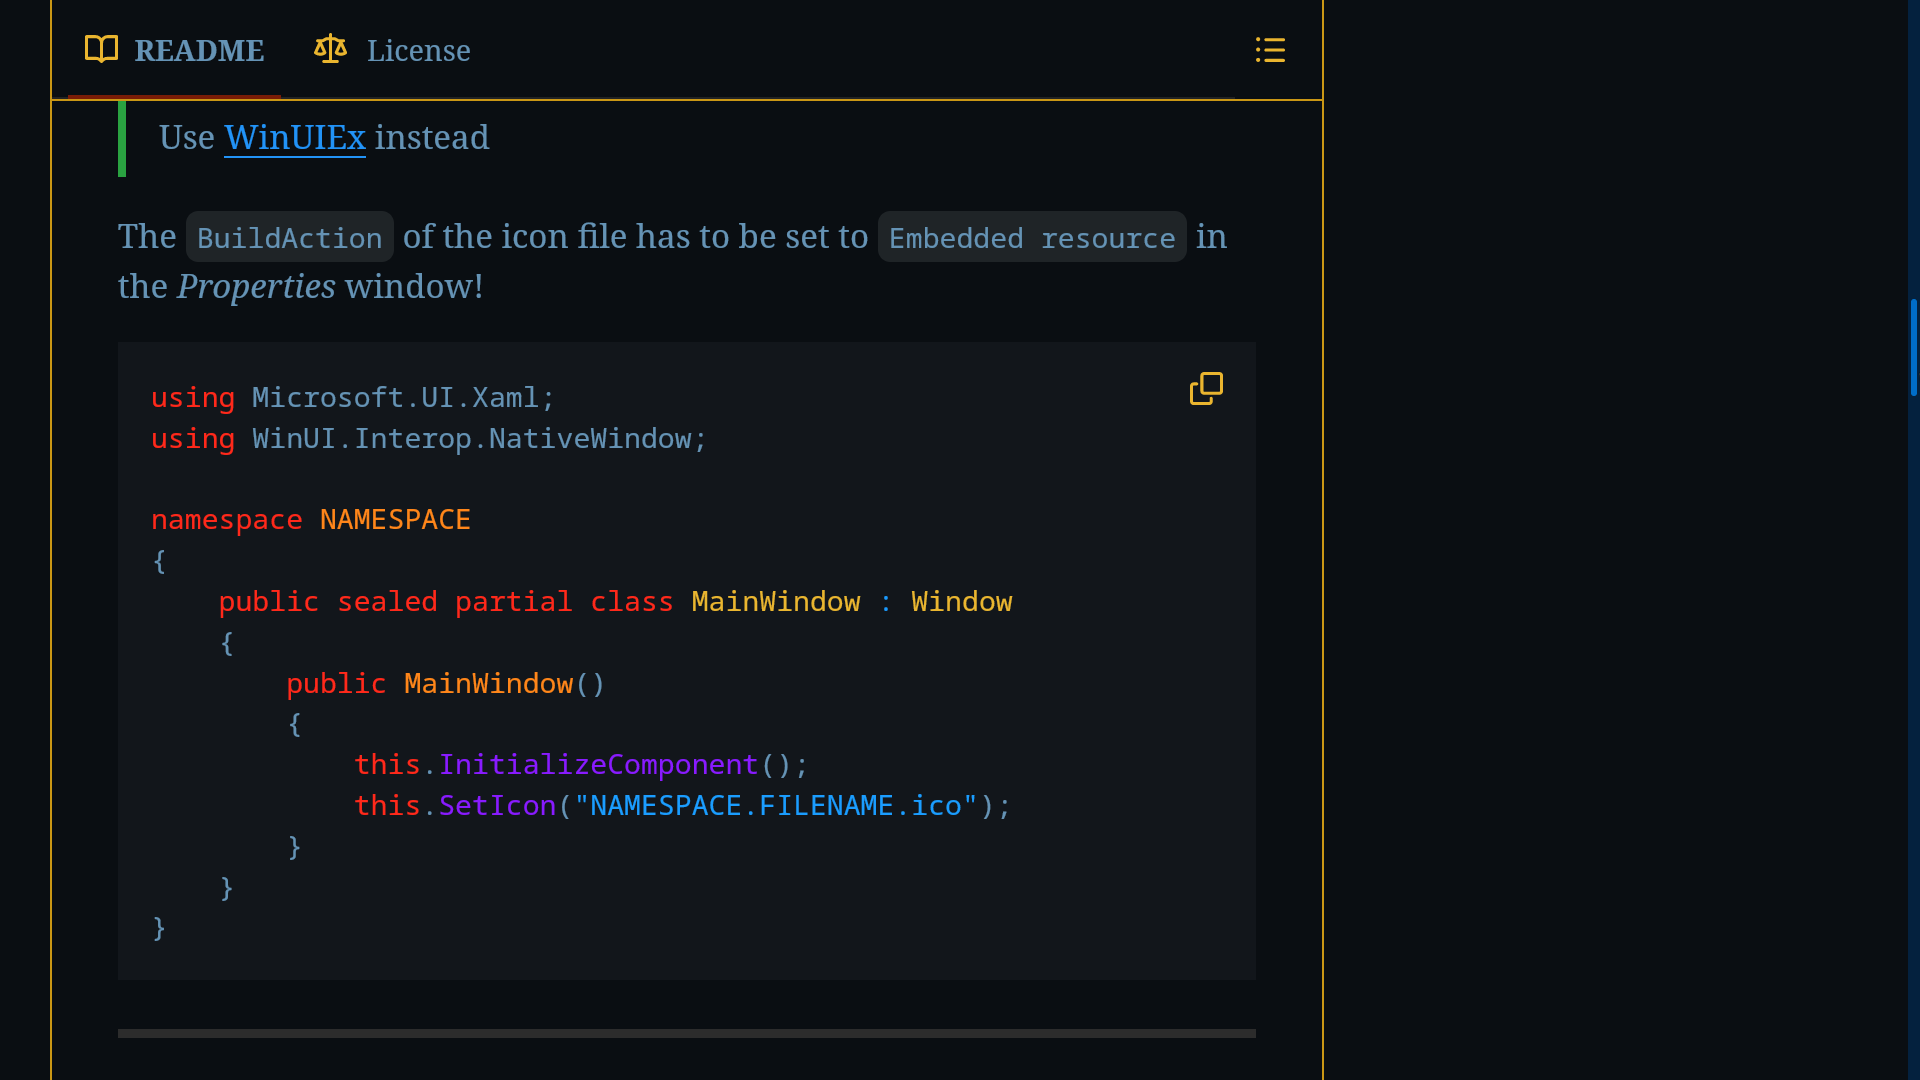Click the line using Microsoft.UI.Xaml;
The width and height of the screenshot is (1920, 1080).
[353, 398]
